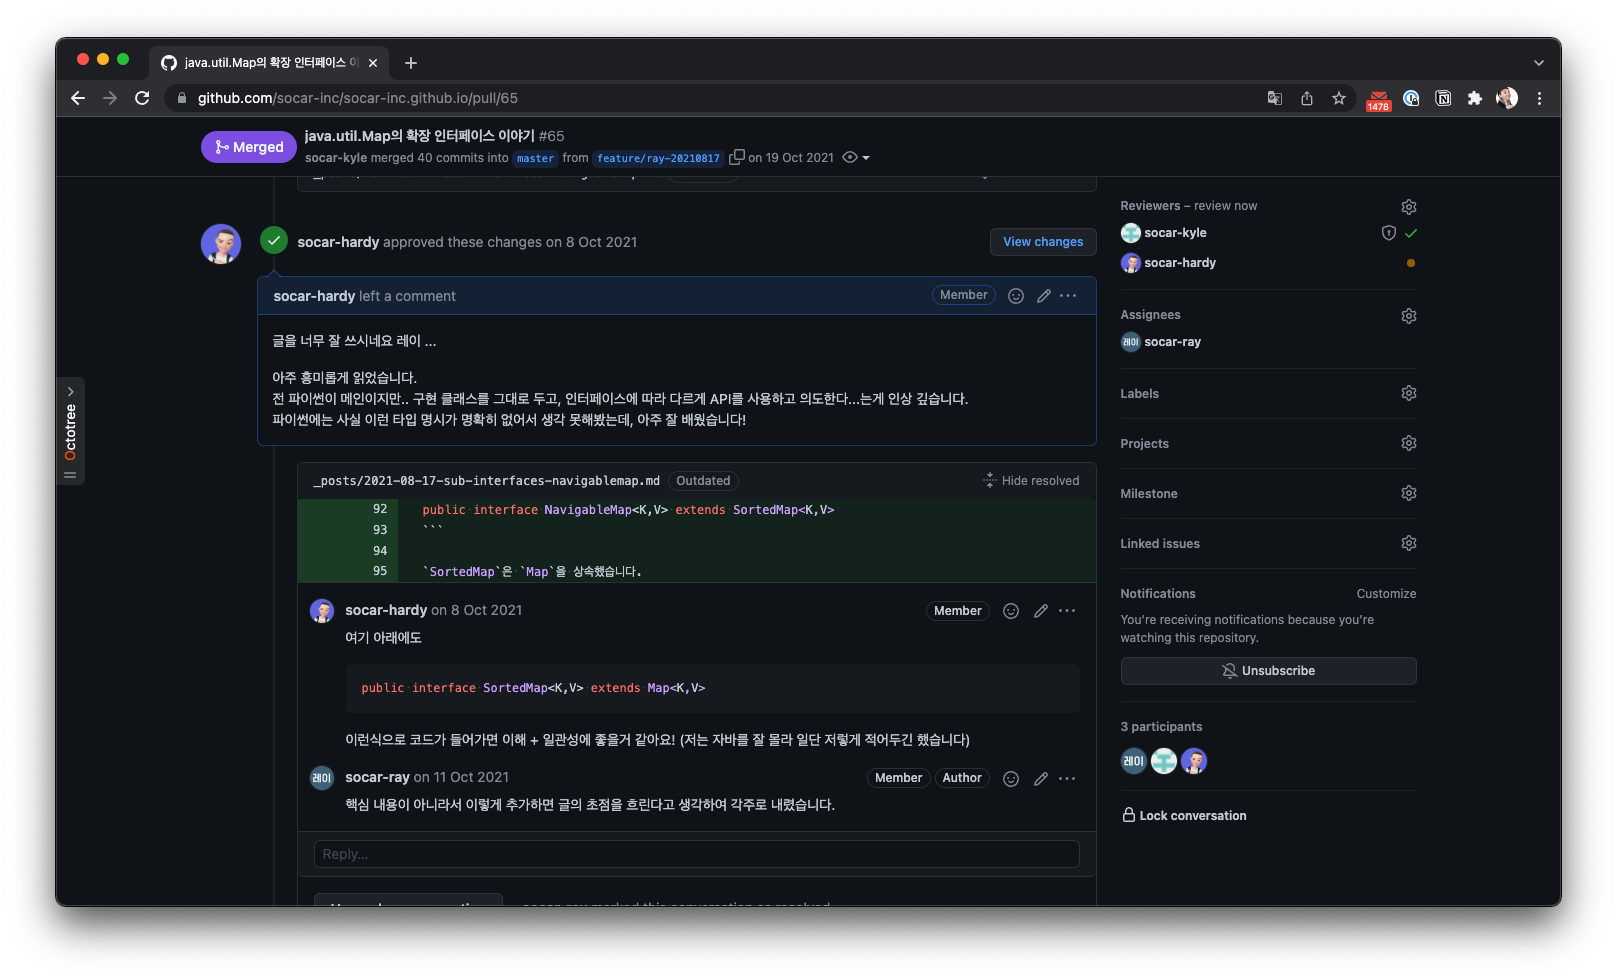The width and height of the screenshot is (1617, 980).
Task: Edit socar-hardy's 8 Oct inline comment
Action: pyautogui.click(x=1041, y=611)
